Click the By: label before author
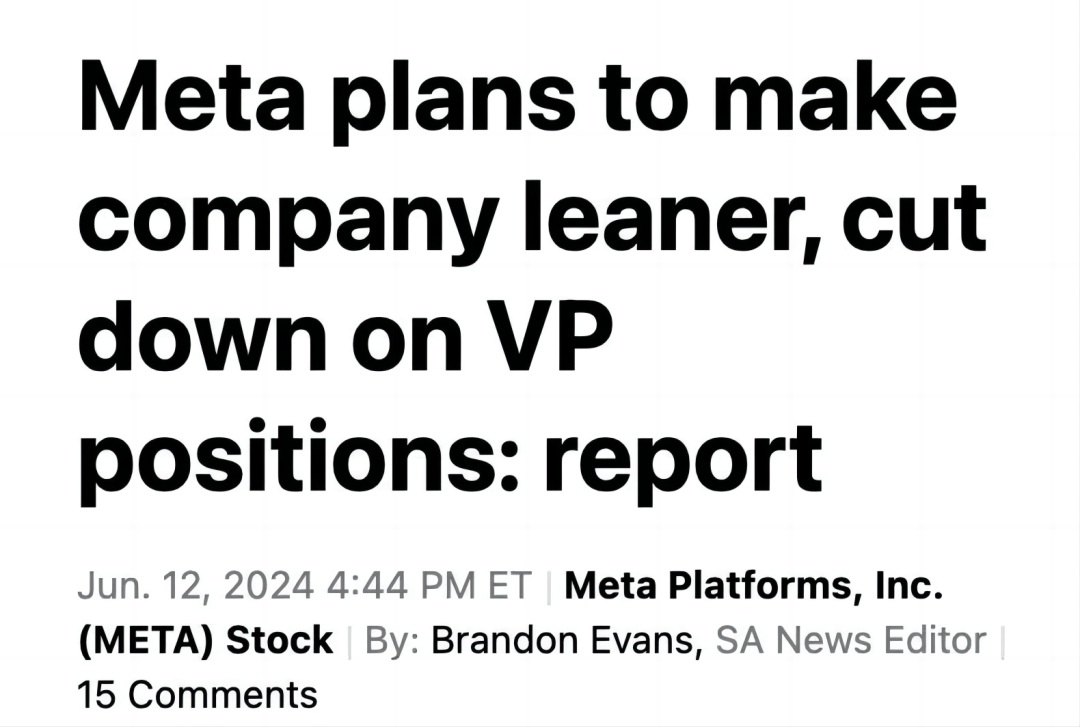Screen dimensions: 1080x727 click(x=392, y=641)
